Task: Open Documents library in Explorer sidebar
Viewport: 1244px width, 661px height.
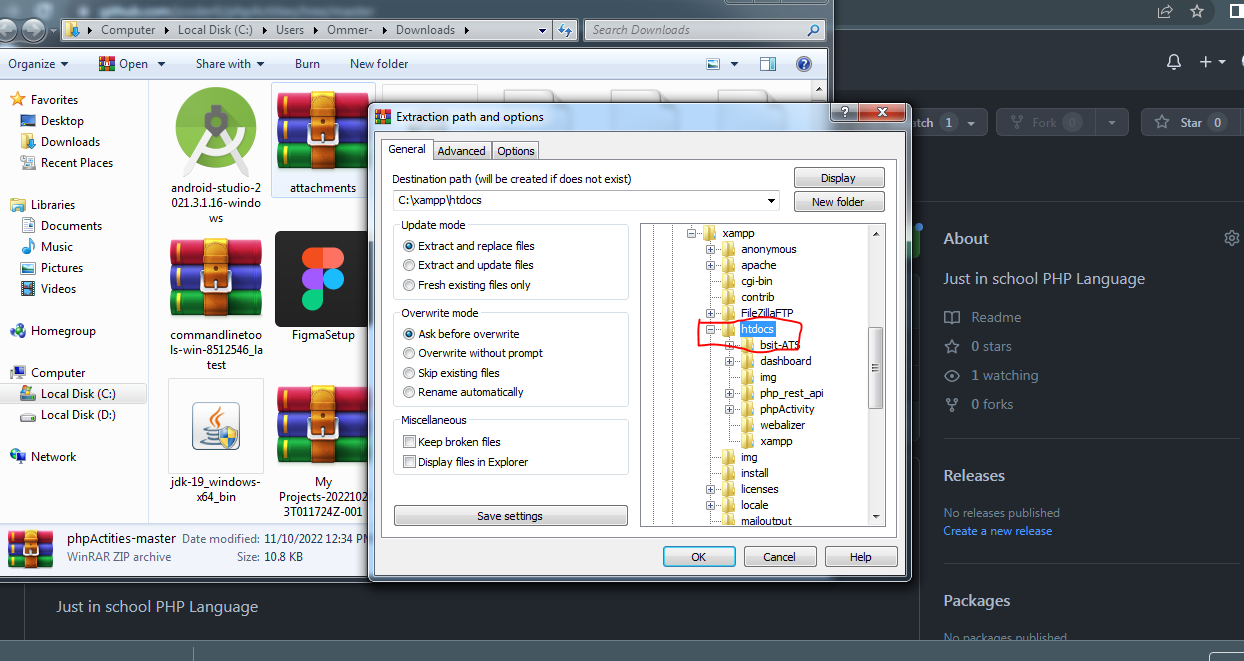Action: click(71, 225)
